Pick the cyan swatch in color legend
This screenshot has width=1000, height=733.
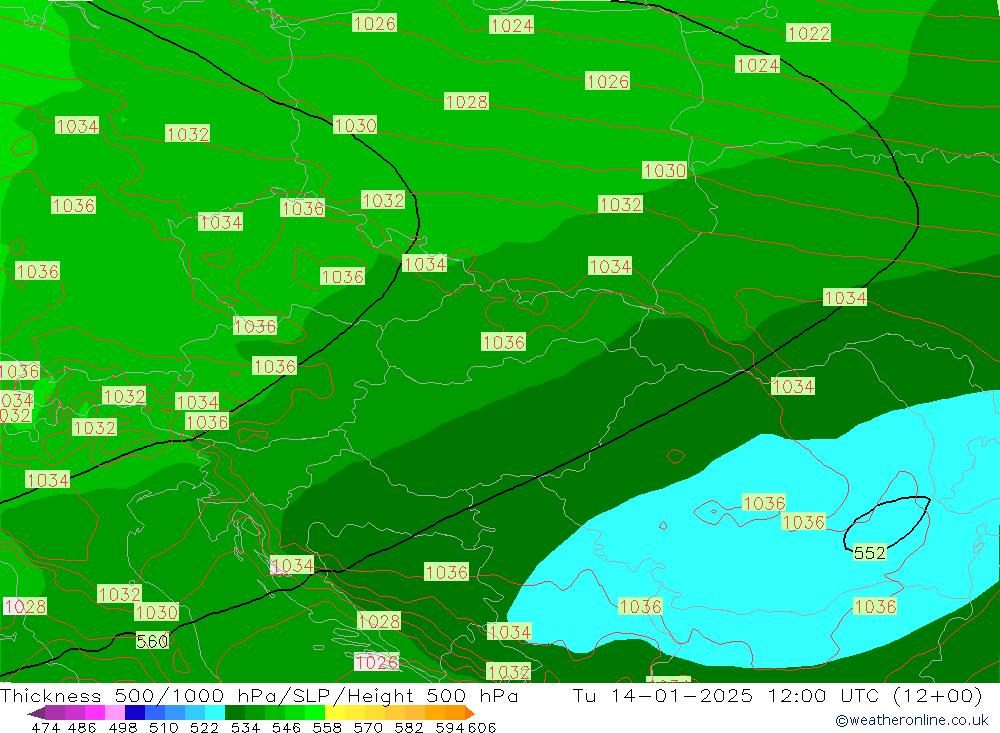tap(215, 713)
